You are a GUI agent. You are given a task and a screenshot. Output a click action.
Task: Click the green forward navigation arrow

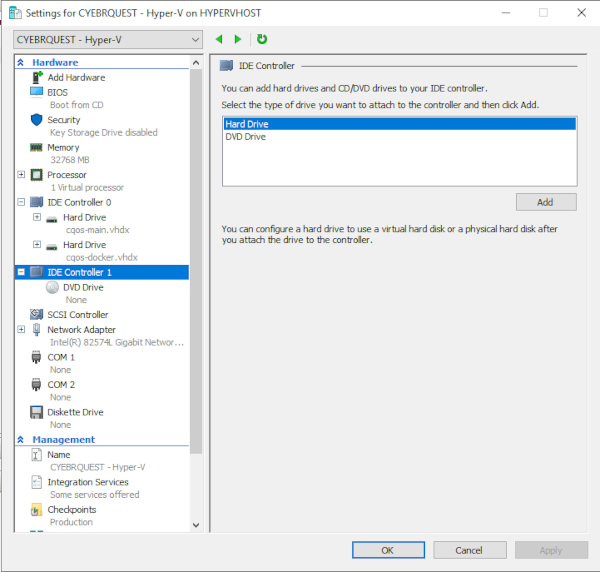238,39
